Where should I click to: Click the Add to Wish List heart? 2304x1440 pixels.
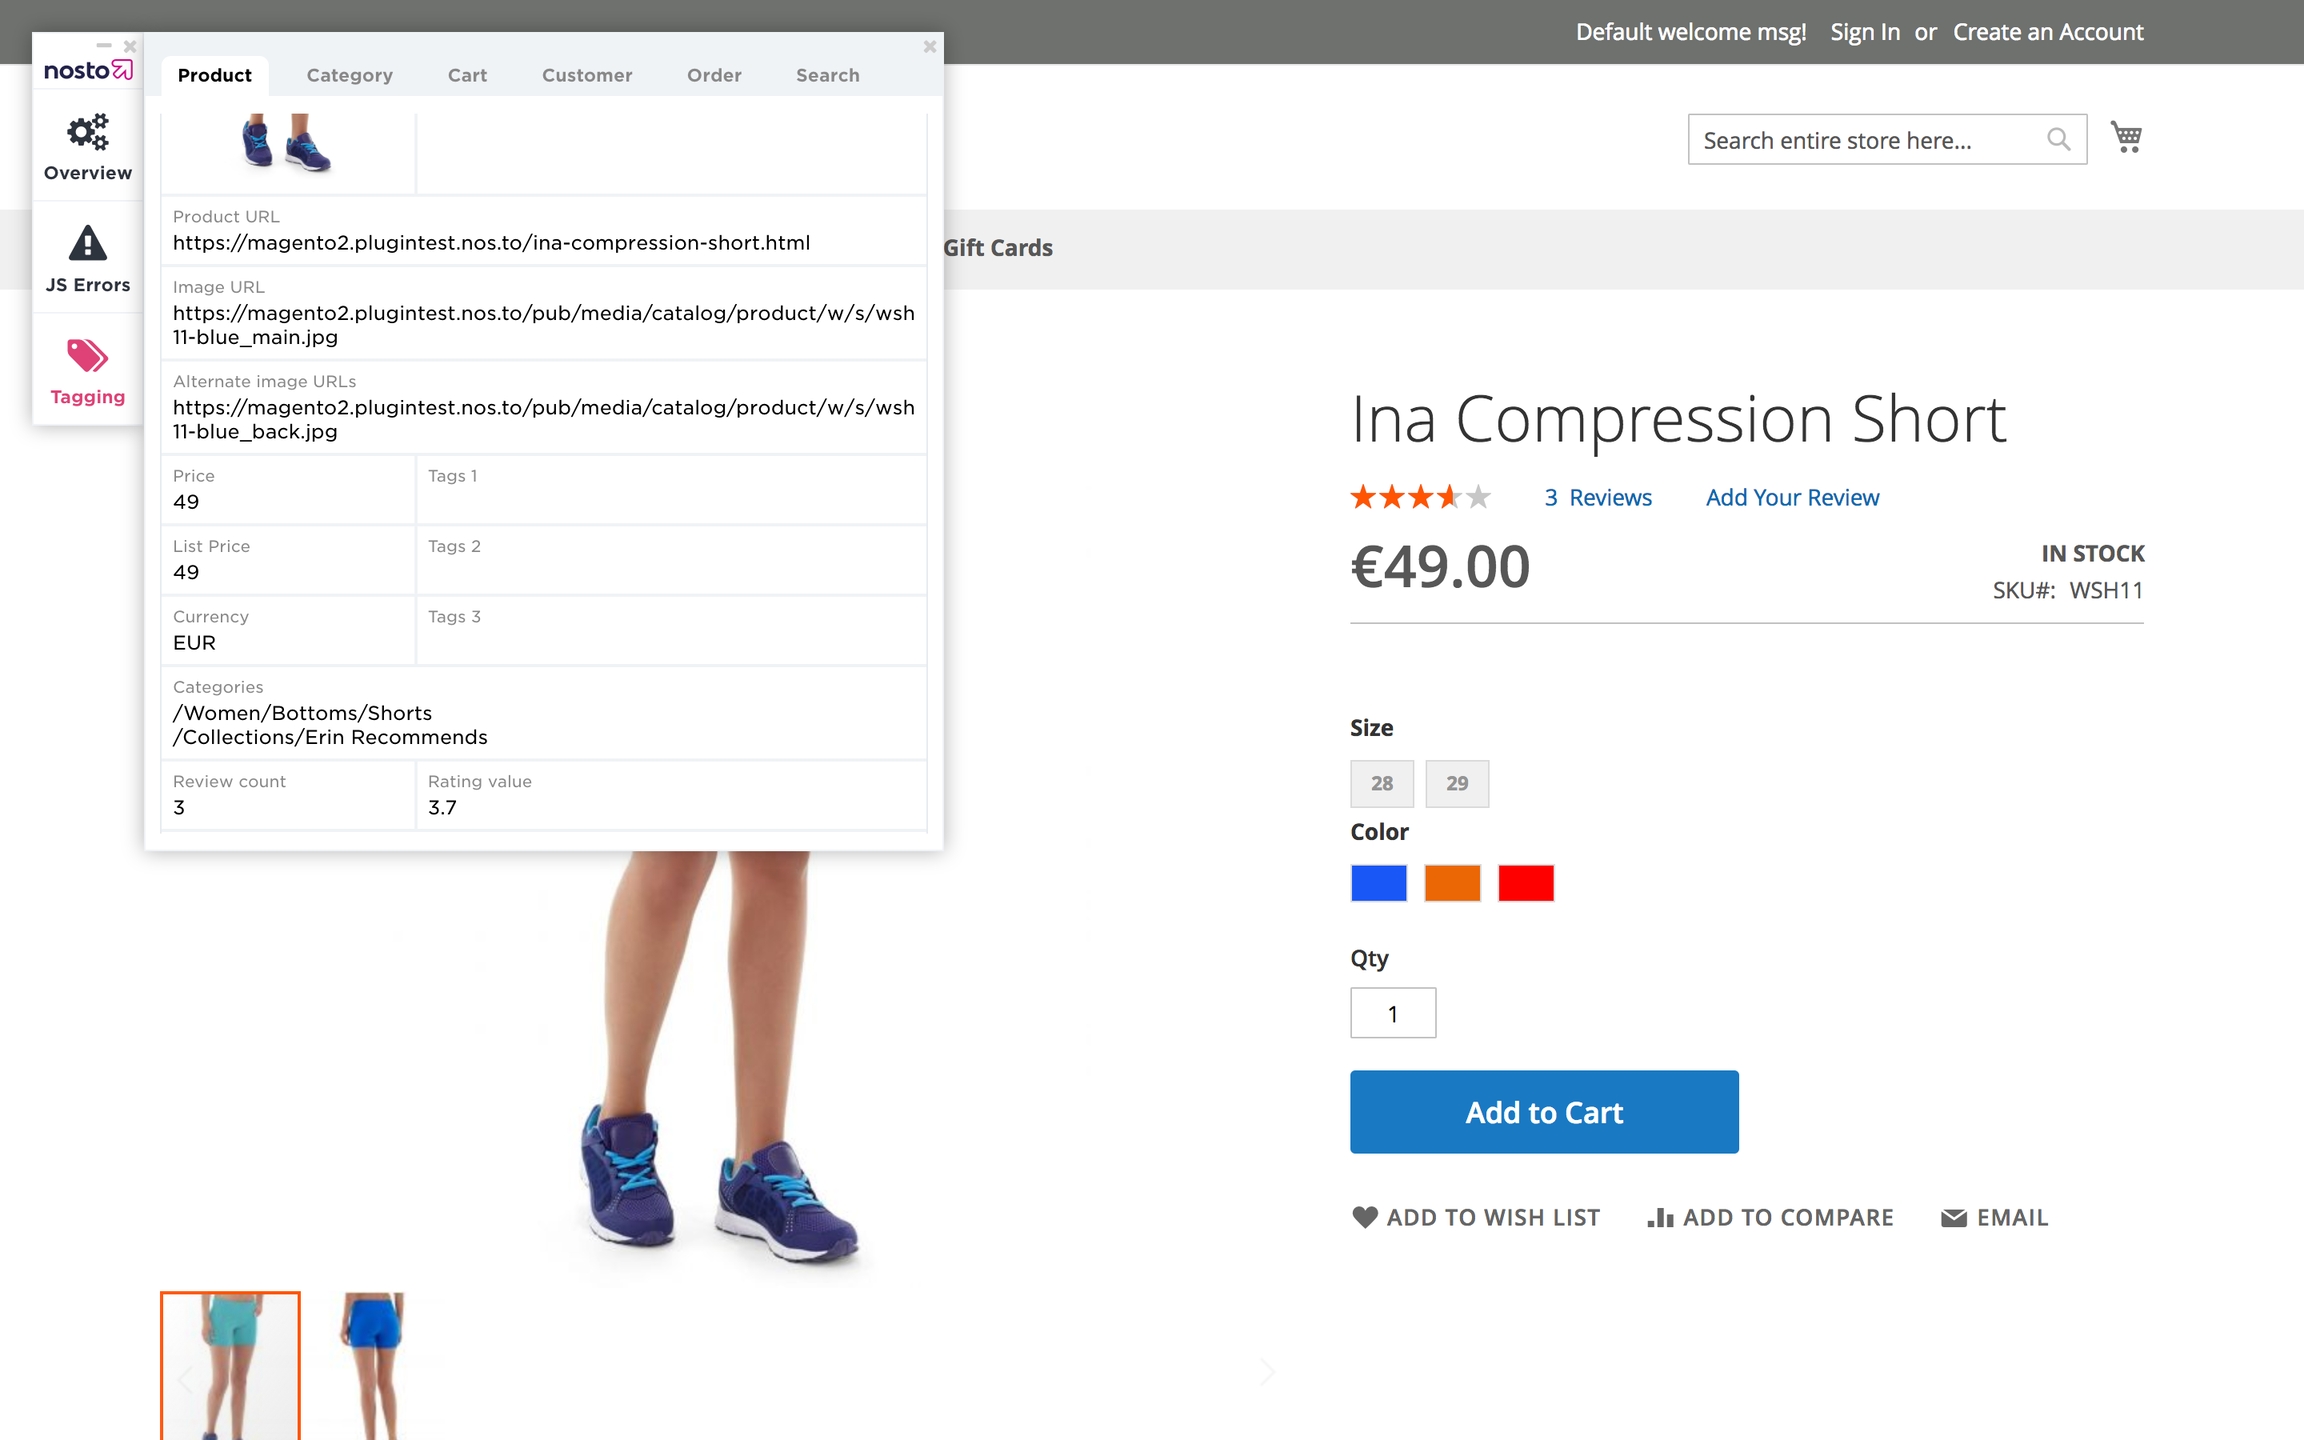(x=1364, y=1217)
